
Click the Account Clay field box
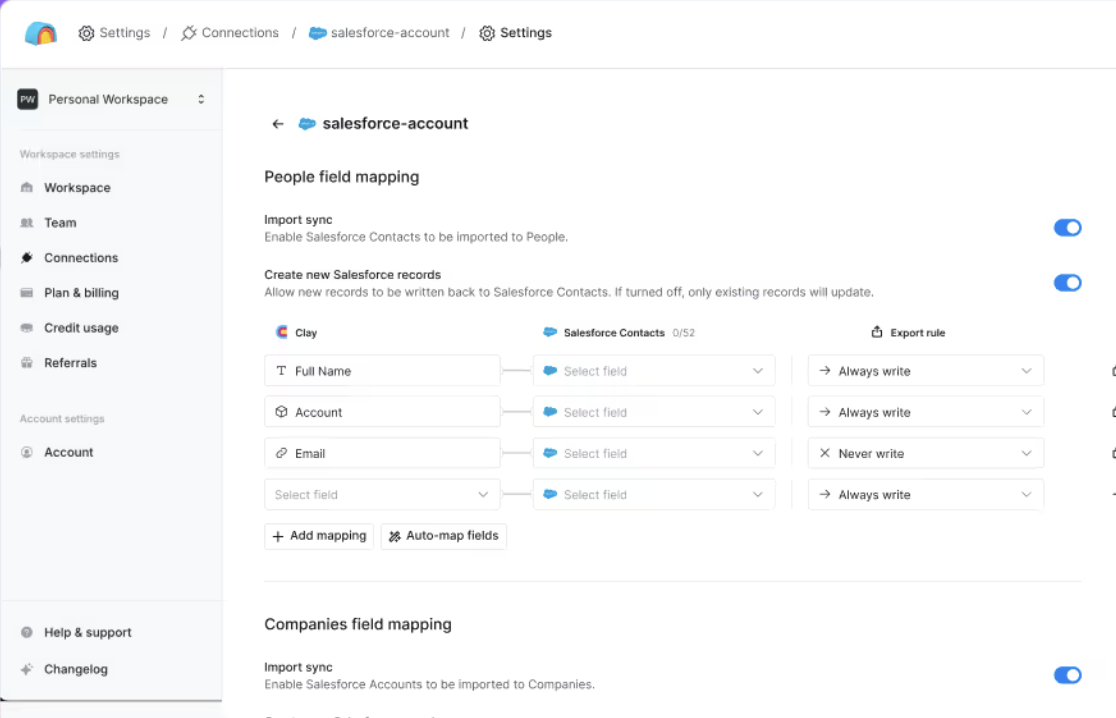point(382,412)
